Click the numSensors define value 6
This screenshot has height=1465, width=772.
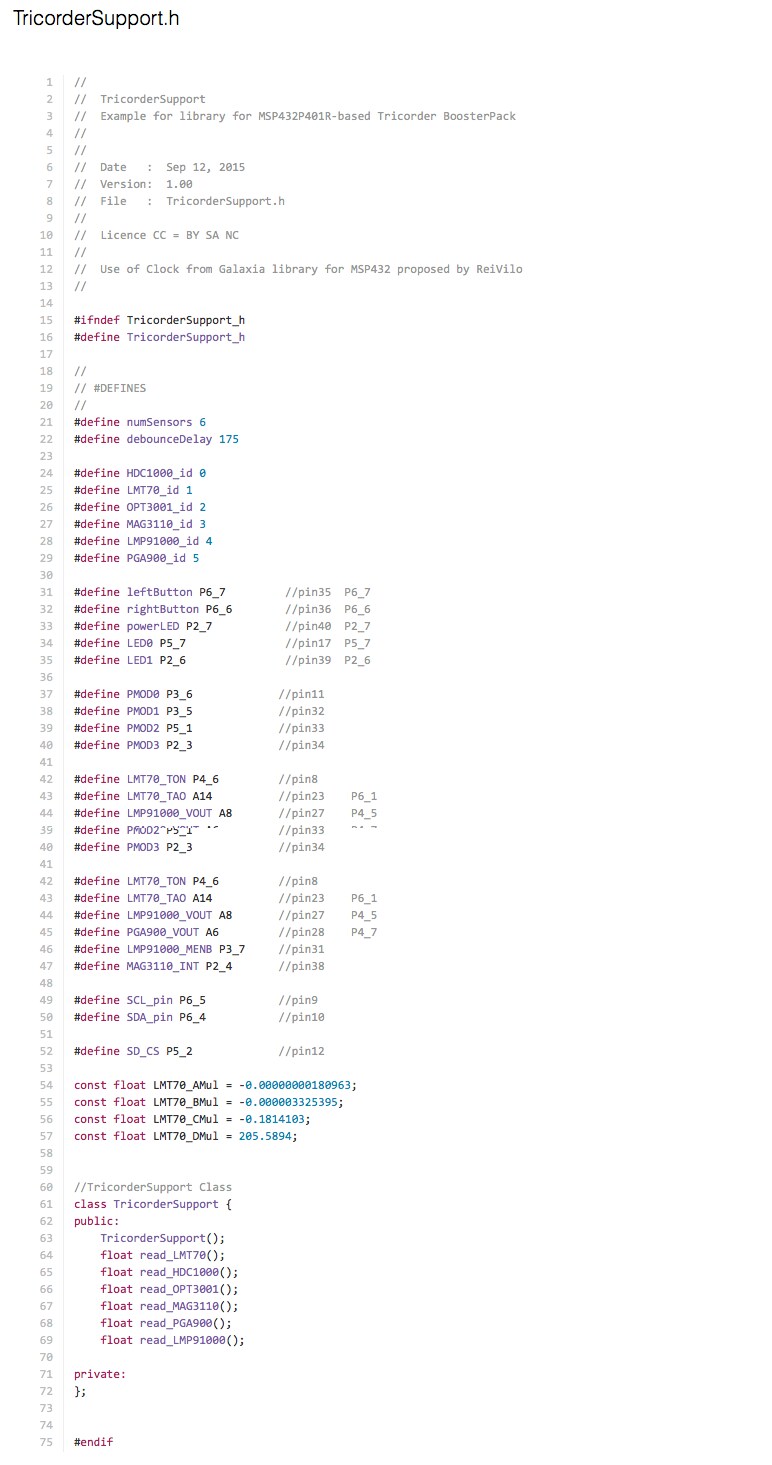coord(202,422)
